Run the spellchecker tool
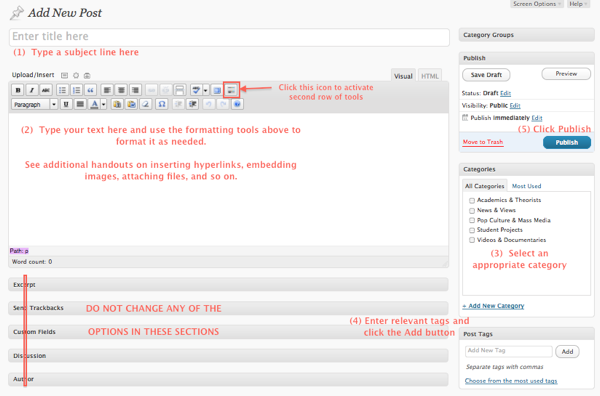 [196, 90]
